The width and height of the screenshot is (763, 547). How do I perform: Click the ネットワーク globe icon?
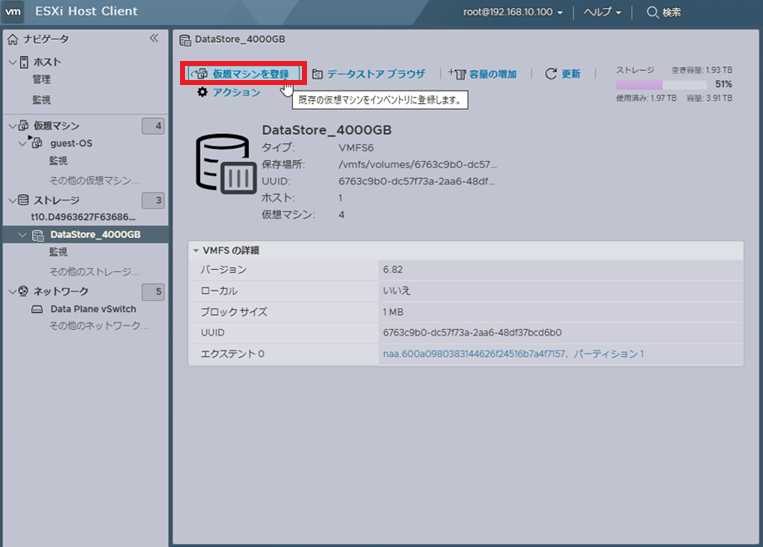coord(23,291)
